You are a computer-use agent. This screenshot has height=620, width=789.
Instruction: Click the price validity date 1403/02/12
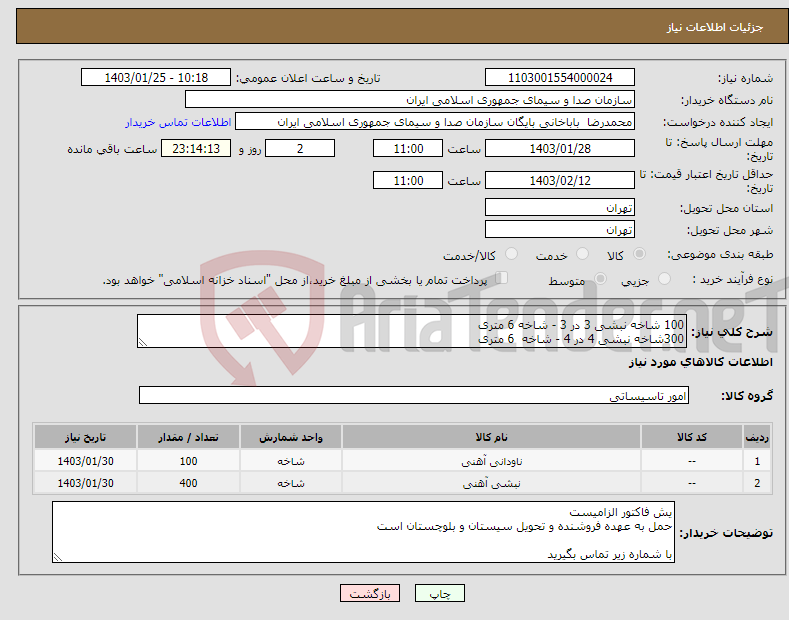point(560,180)
